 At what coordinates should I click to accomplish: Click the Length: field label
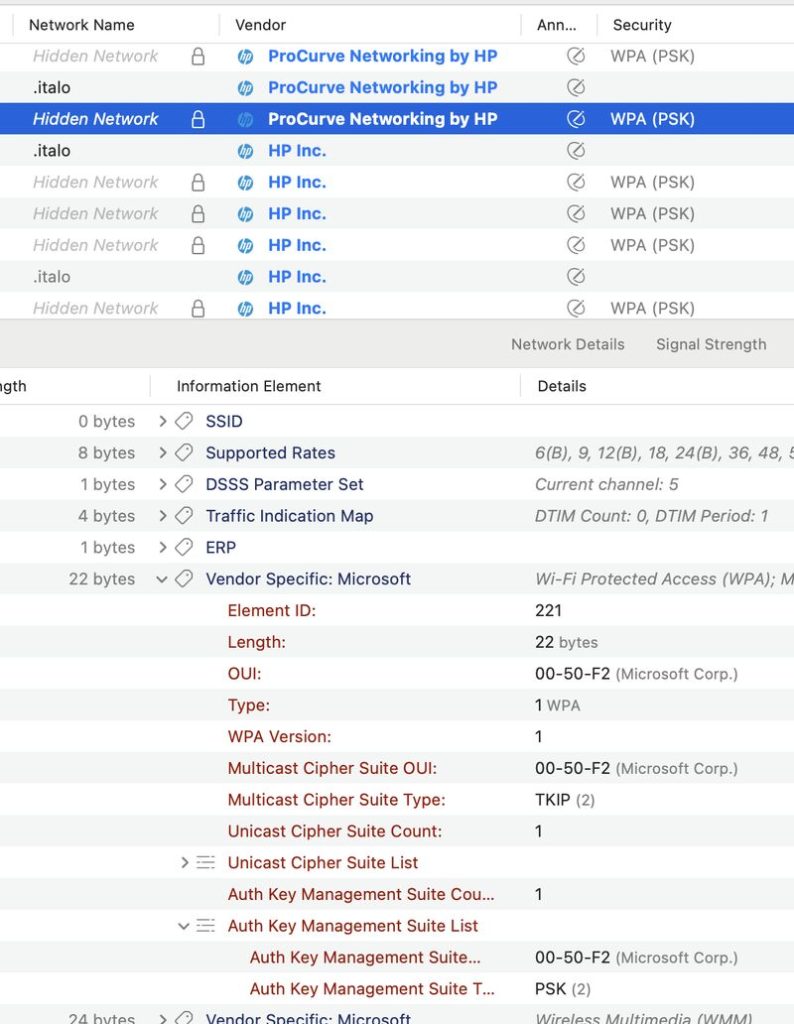pyautogui.click(x=257, y=642)
